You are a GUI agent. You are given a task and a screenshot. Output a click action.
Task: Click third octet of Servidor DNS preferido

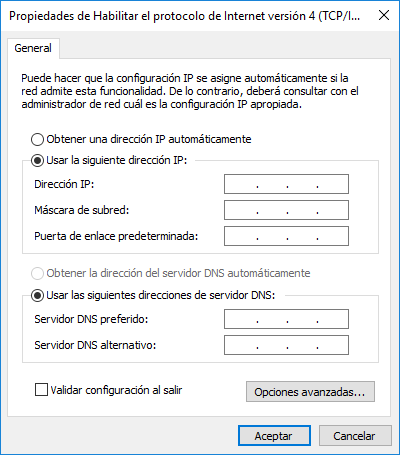(302, 319)
